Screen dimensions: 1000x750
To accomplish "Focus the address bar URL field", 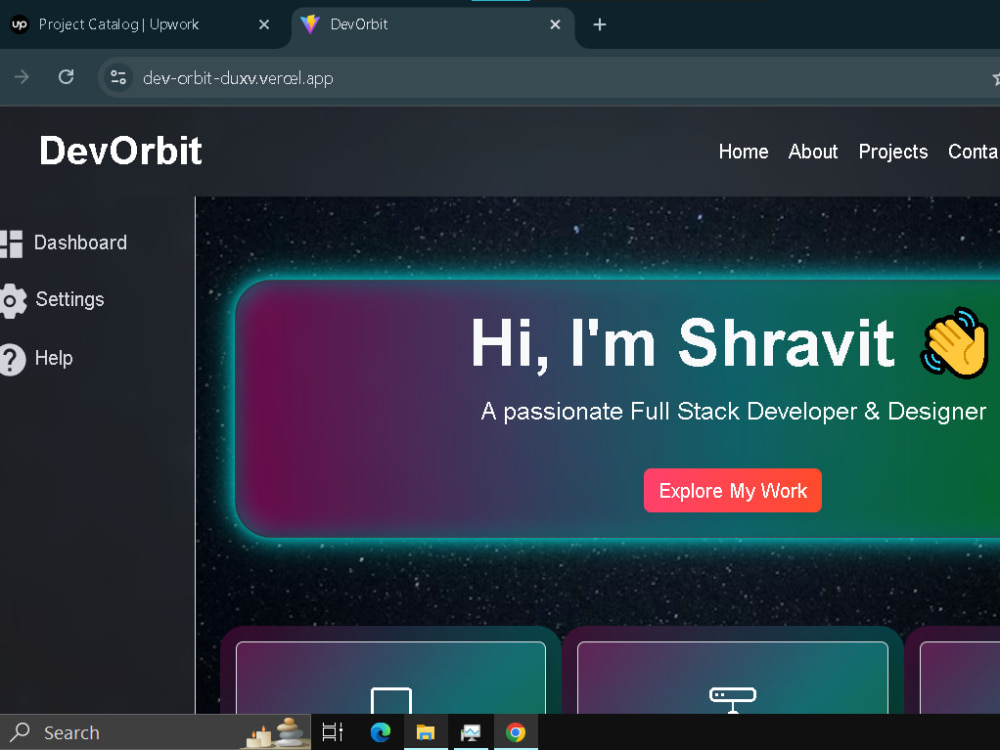I will pyautogui.click(x=548, y=78).
